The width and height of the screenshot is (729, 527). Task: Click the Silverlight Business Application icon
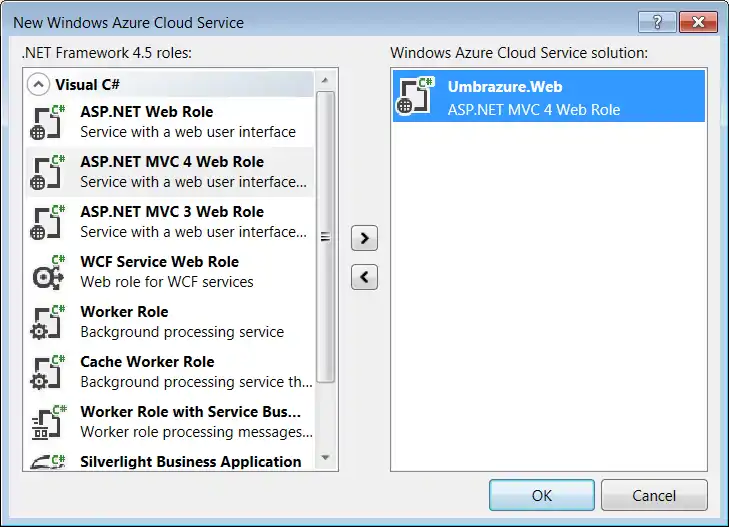point(48,461)
